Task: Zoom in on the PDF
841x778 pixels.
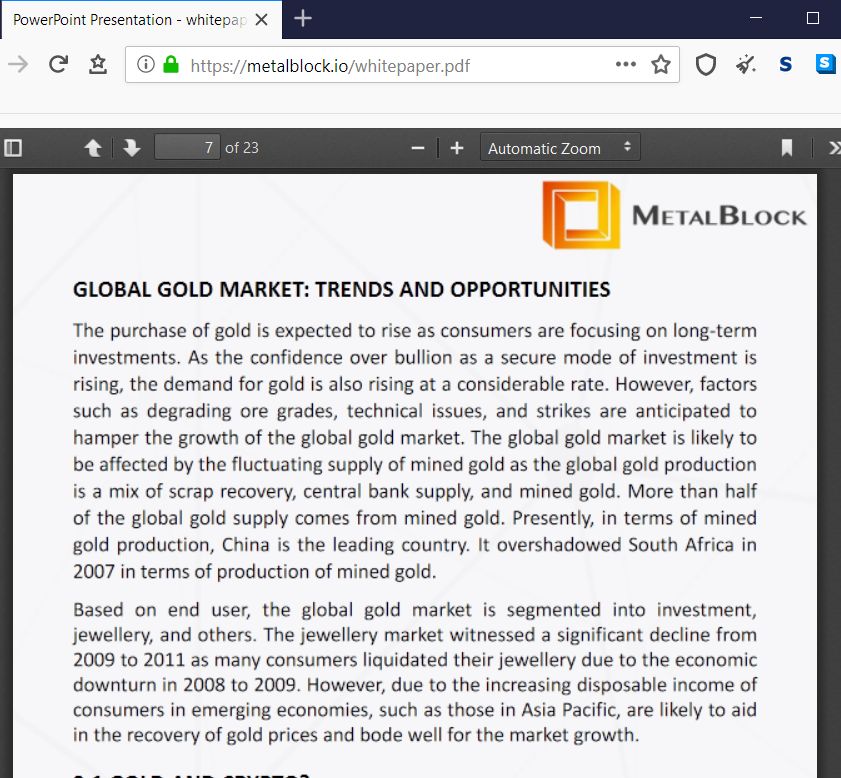Action: tap(457, 148)
